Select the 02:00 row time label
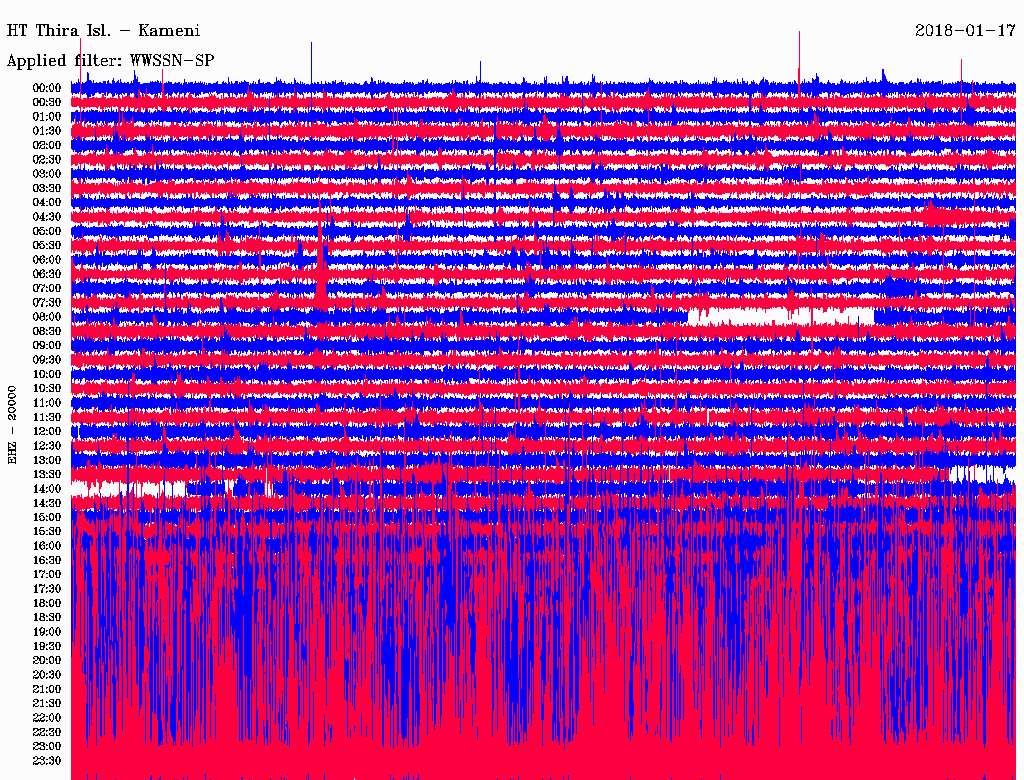The width and height of the screenshot is (1024, 780). (x=47, y=145)
